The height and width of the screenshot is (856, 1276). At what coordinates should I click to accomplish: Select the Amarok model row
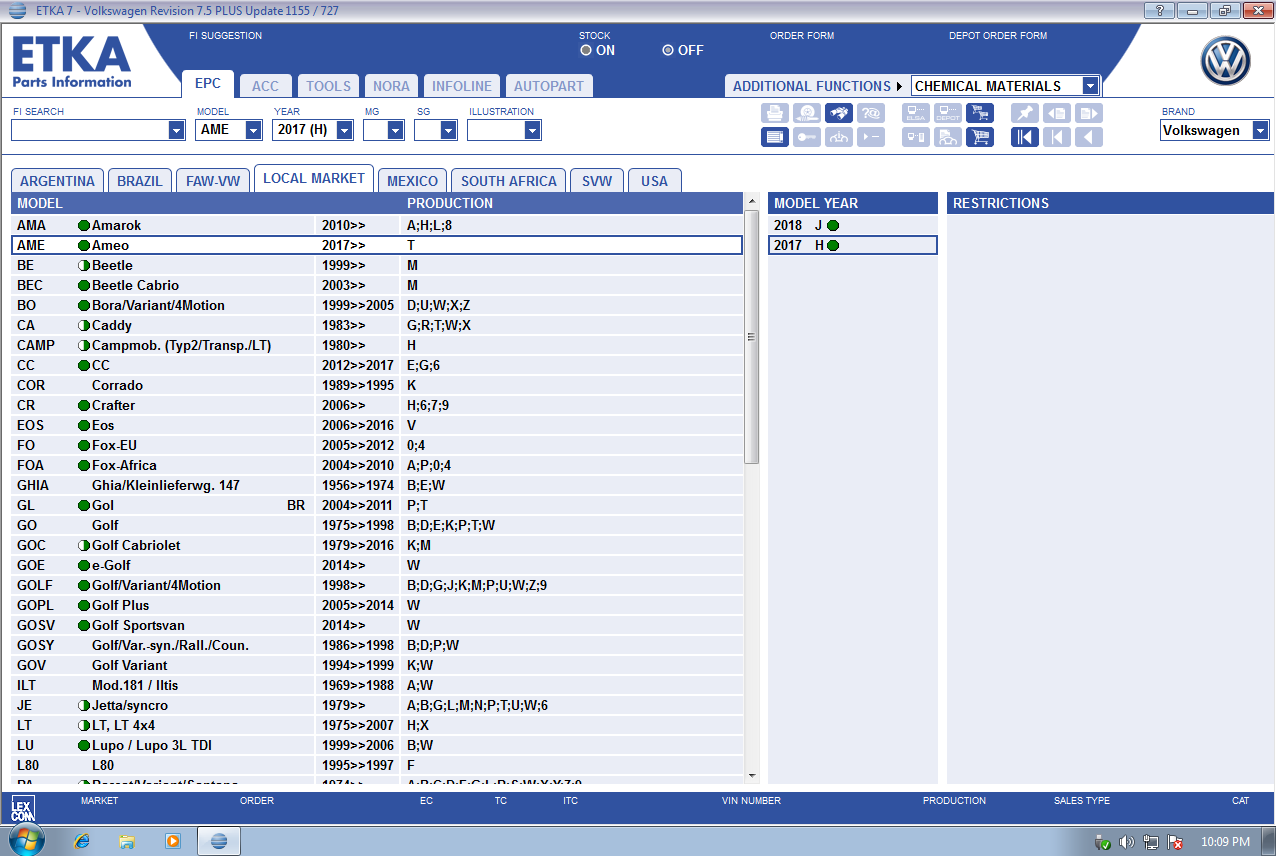(x=377, y=225)
